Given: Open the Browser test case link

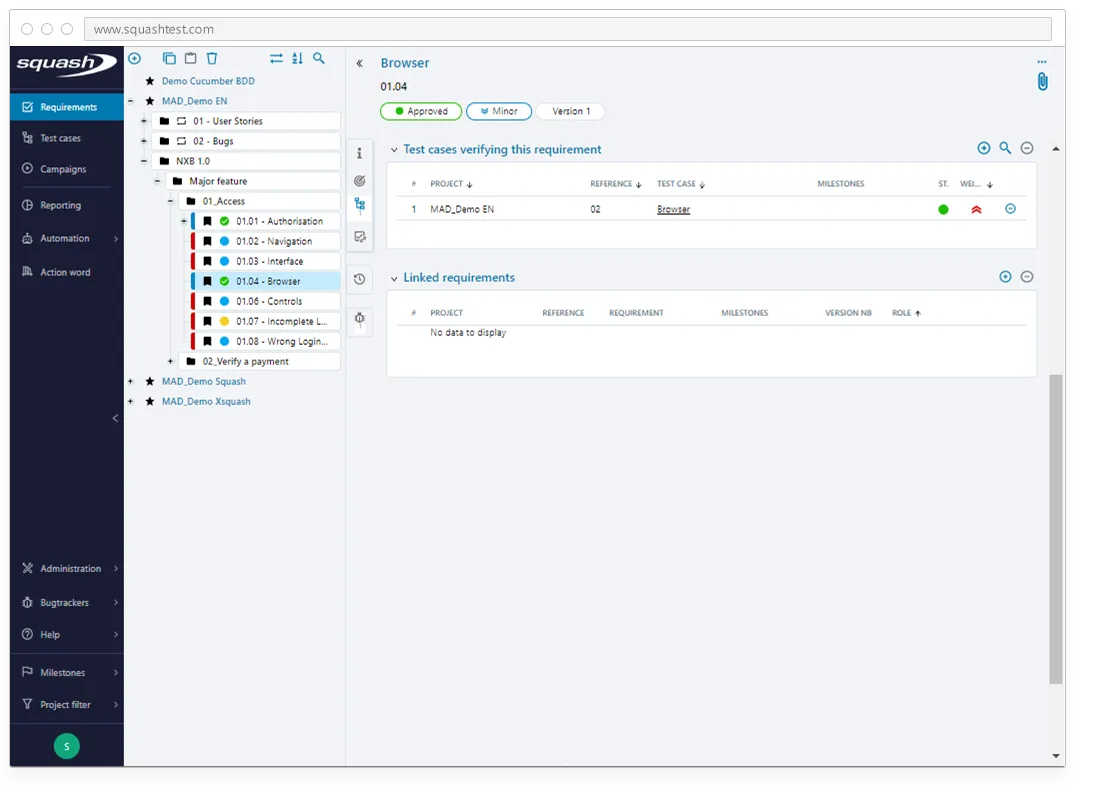Looking at the screenshot, I should pos(673,209).
